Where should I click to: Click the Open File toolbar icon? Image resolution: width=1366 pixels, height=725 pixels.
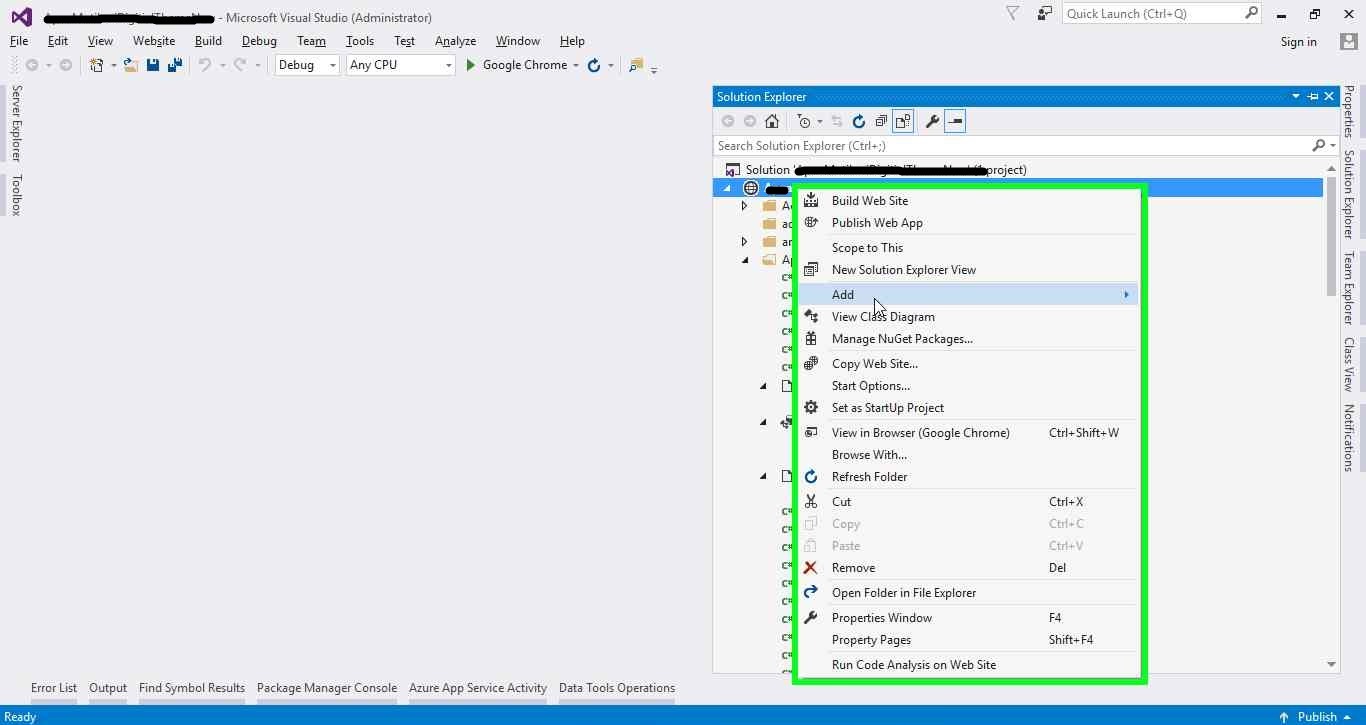[130, 65]
